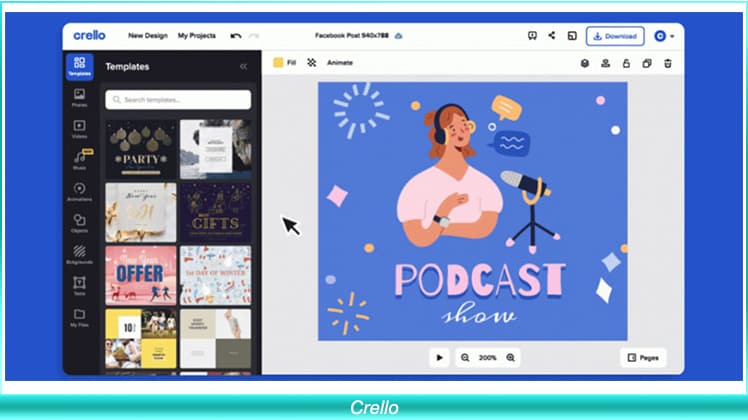Click the duplicate icon
Screen dimensions: 748x420
click(x=647, y=63)
